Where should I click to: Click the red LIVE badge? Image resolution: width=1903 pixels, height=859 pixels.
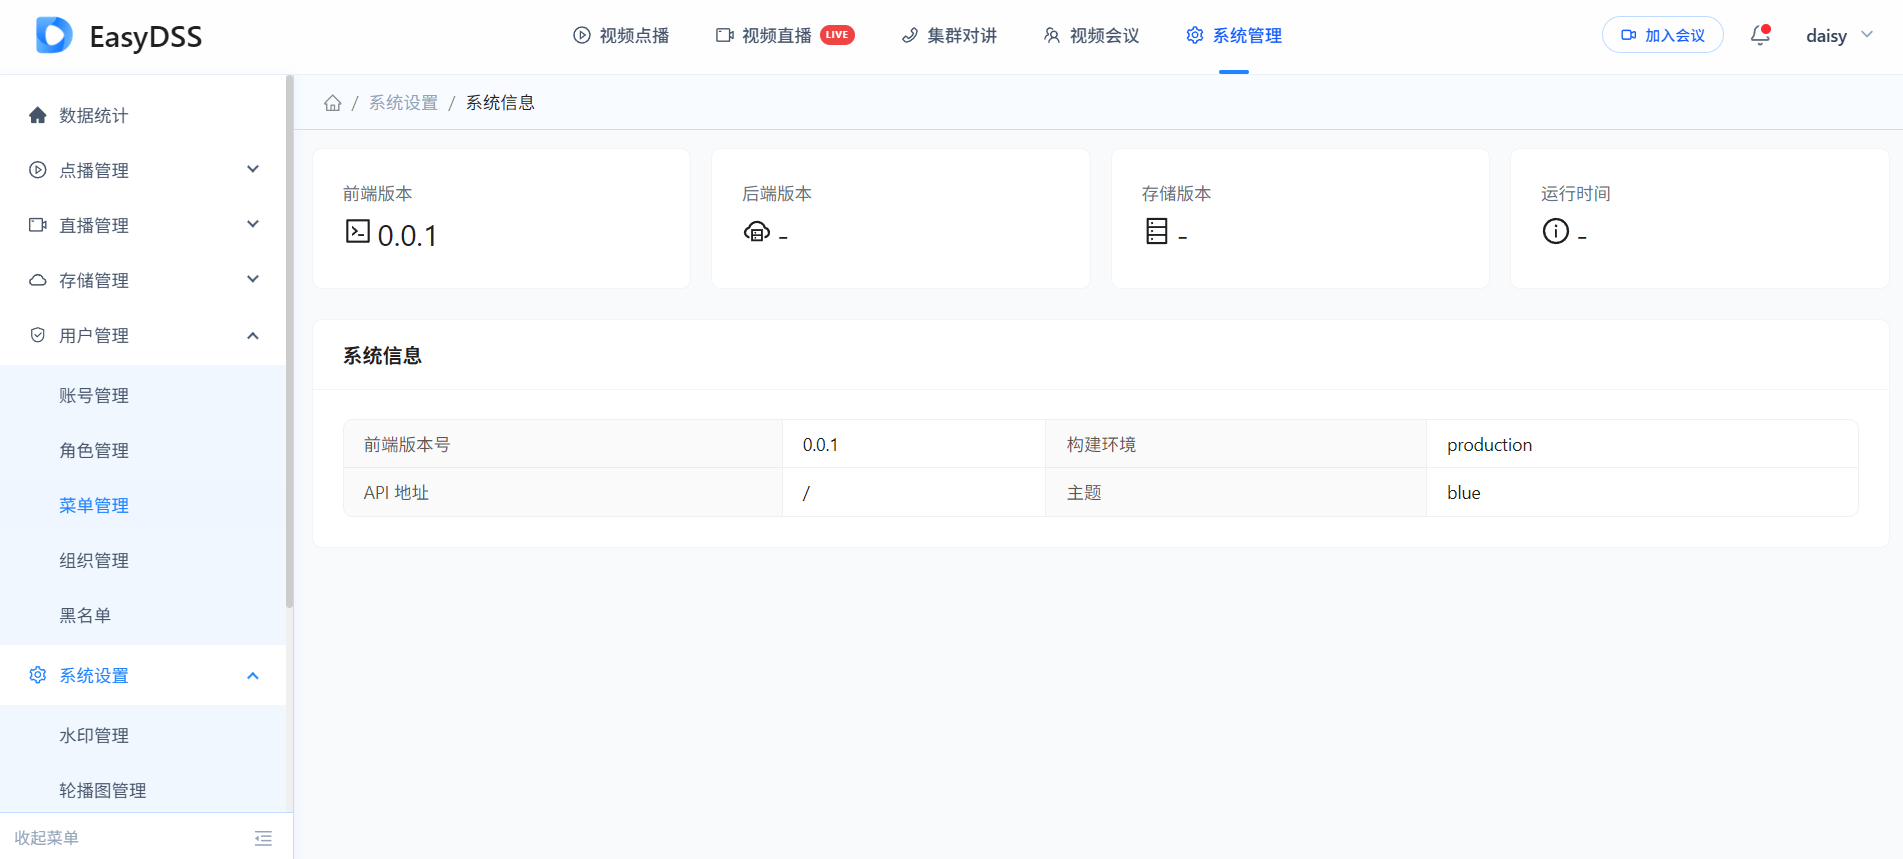(837, 35)
